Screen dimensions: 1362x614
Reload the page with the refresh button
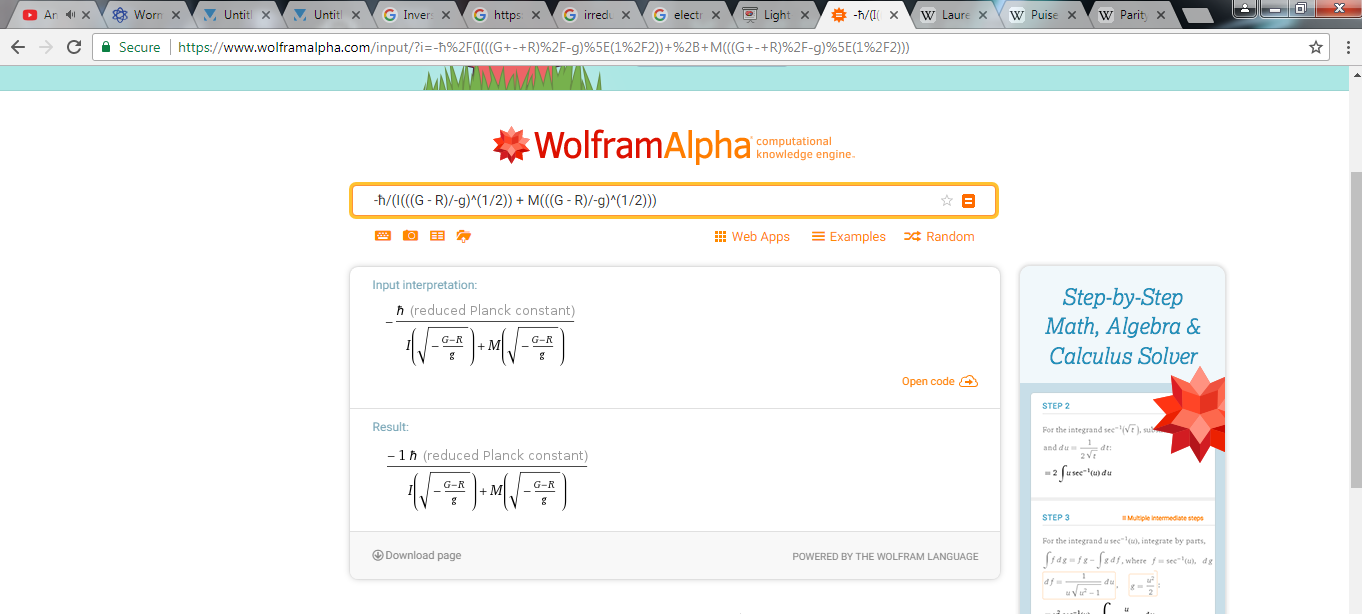[74, 47]
